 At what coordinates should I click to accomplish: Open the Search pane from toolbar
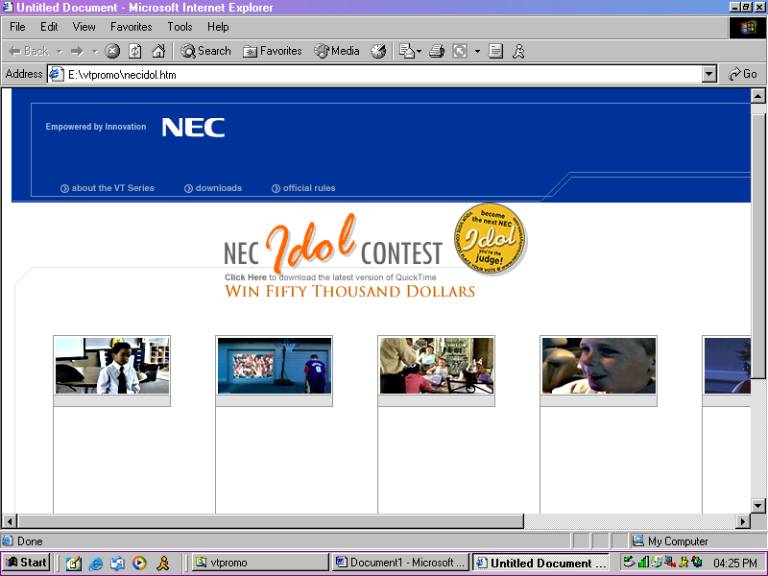(205, 51)
